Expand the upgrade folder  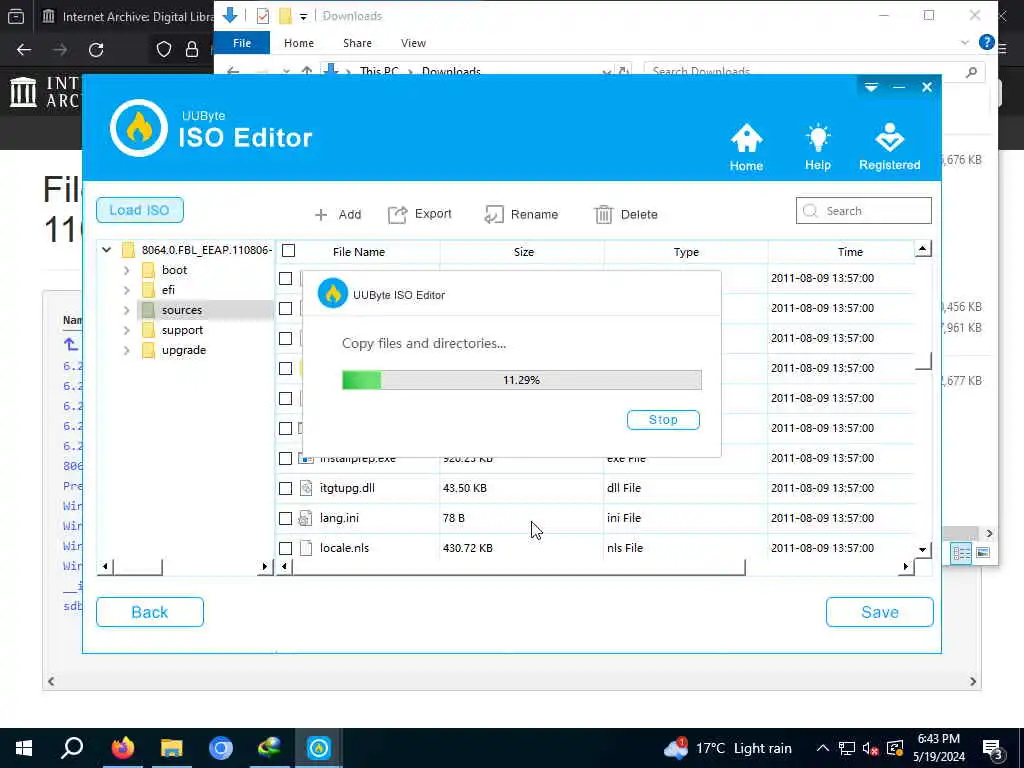tap(127, 351)
